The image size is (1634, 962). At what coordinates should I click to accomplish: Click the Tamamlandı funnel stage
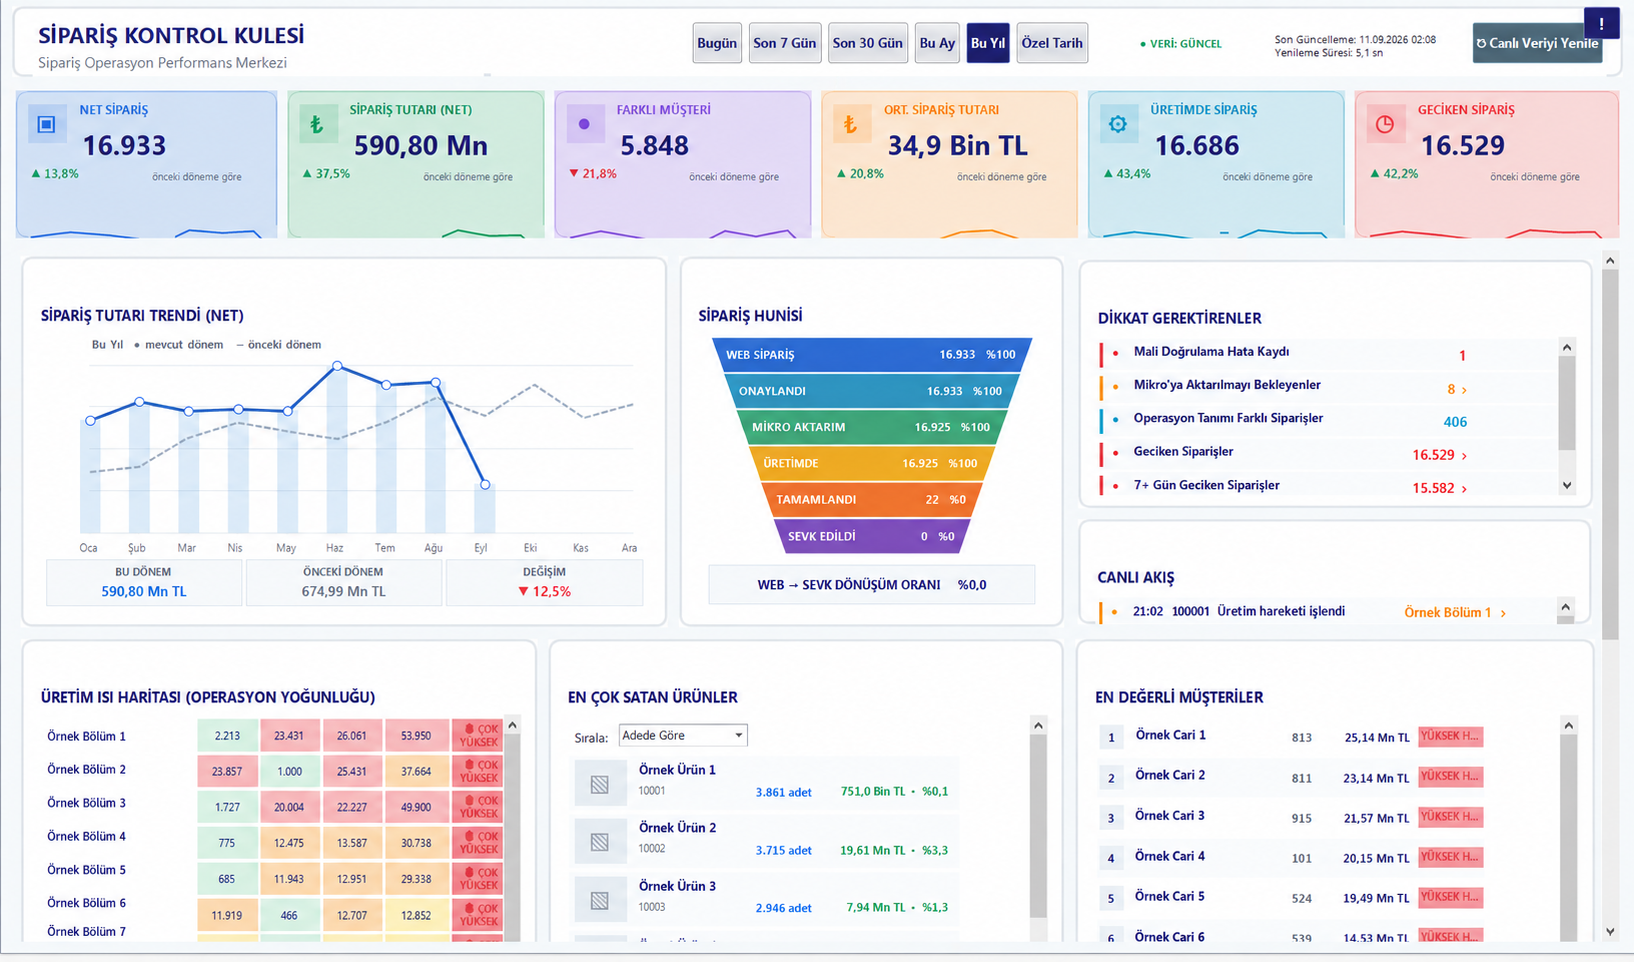872,499
